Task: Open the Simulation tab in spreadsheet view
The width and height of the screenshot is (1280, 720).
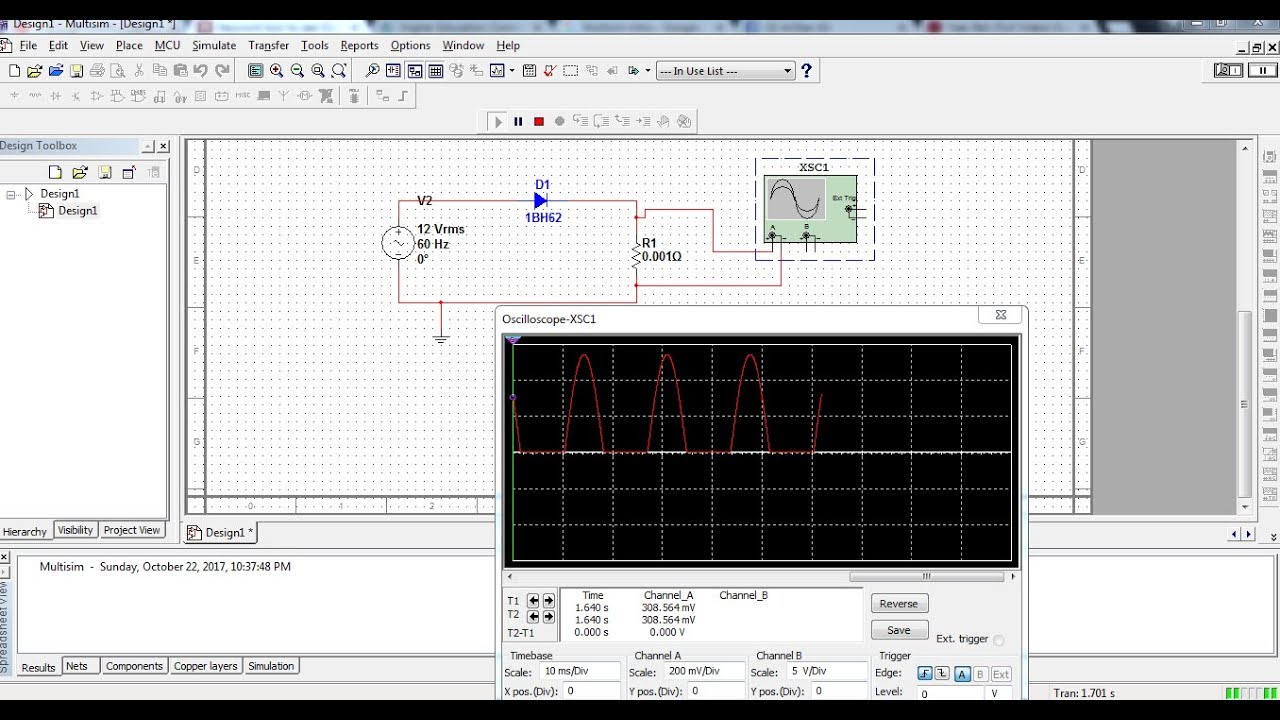Action: pyautogui.click(x=271, y=666)
